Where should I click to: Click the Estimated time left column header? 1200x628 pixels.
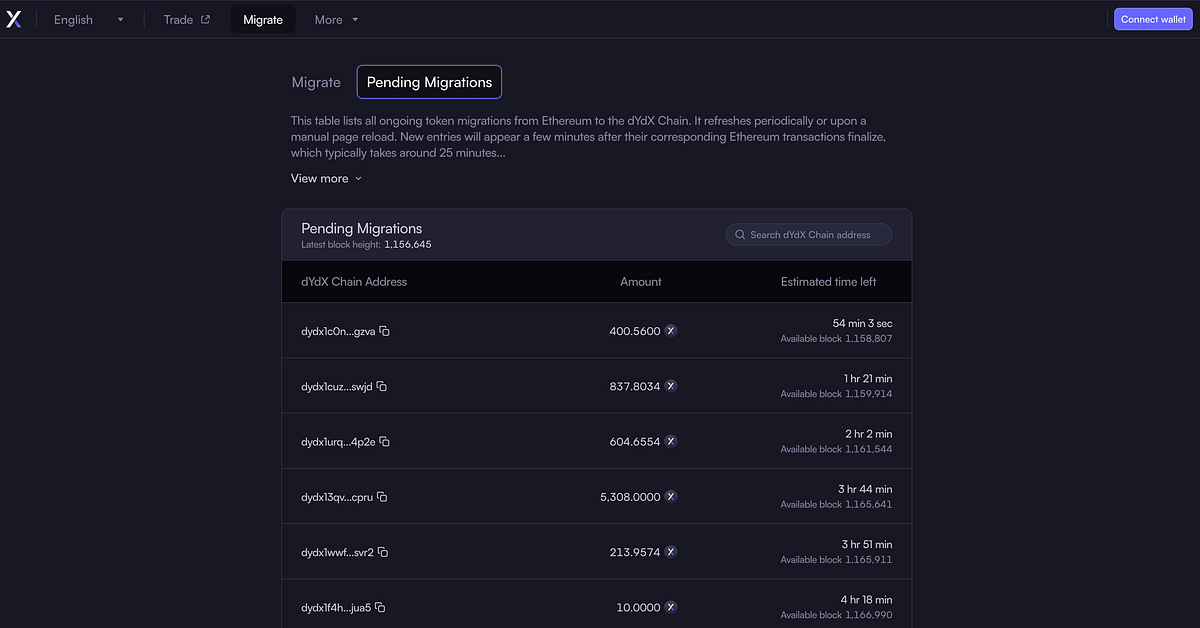(828, 282)
